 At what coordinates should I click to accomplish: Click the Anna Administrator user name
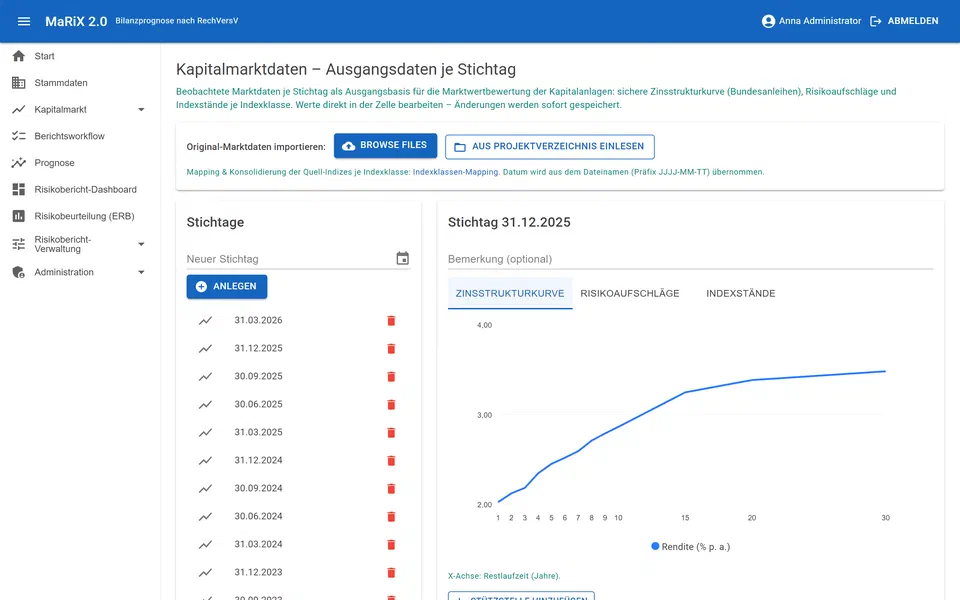[820, 21]
